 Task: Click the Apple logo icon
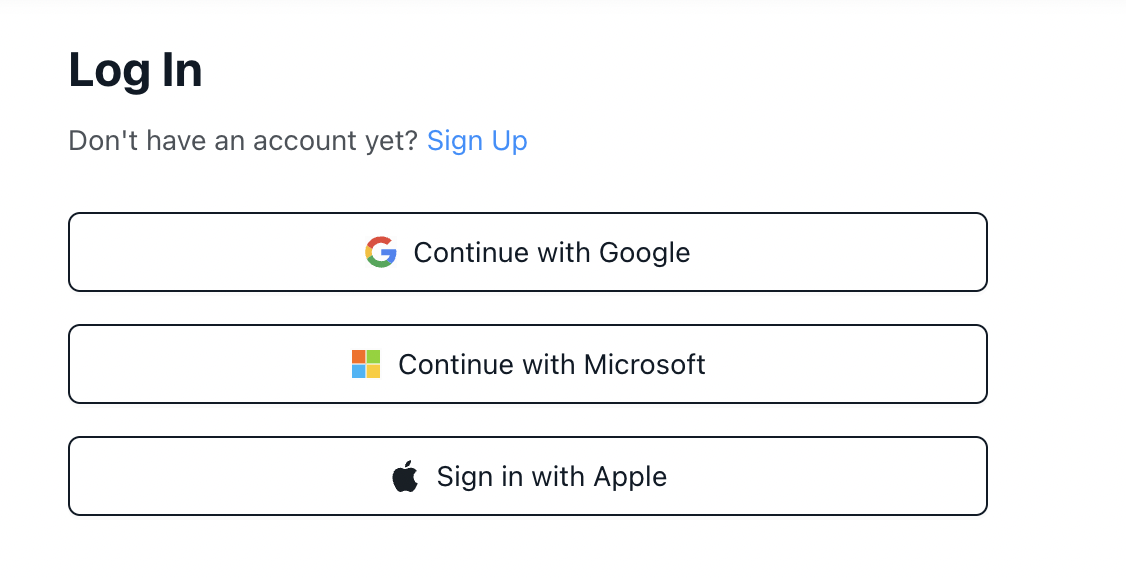[405, 476]
